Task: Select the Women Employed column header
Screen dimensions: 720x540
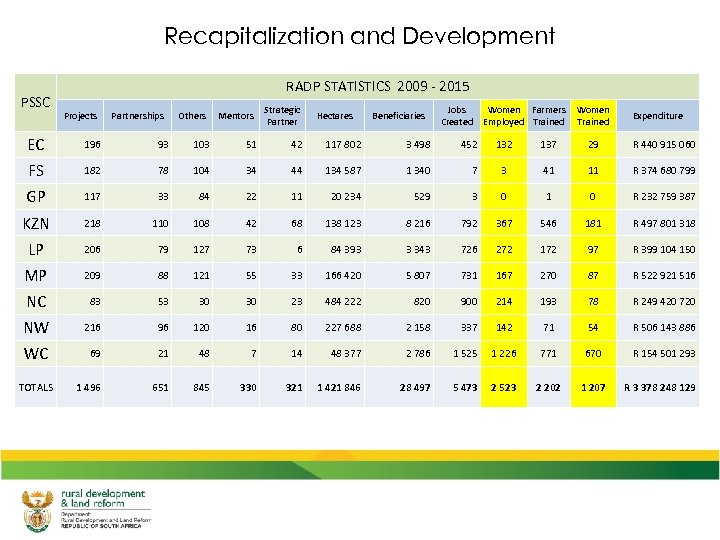Action: (504, 116)
